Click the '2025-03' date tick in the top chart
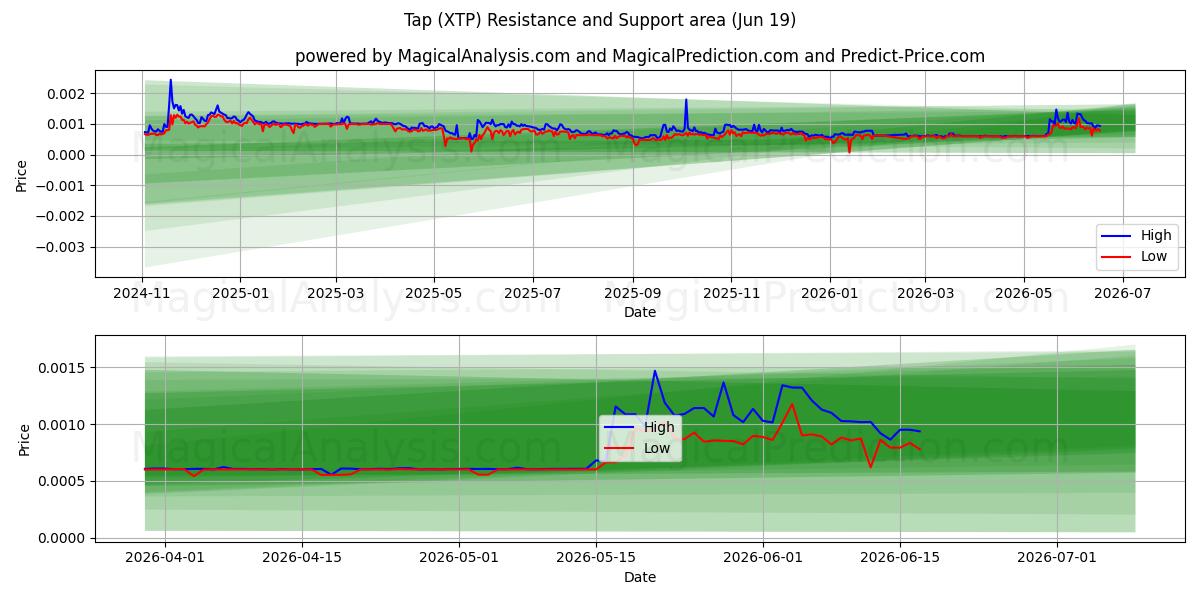The image size is (1200, 600). pyautogui.click(x=335, y=295)
